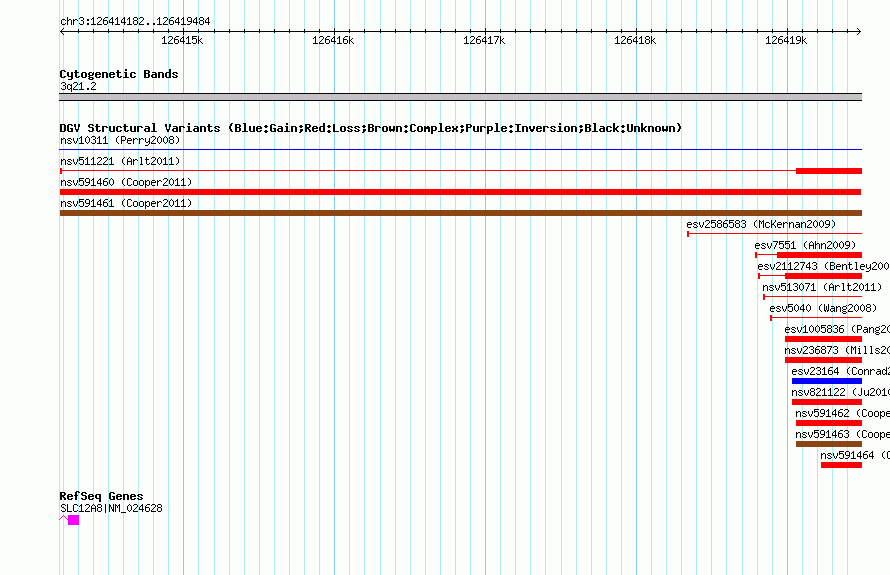890x575 pixels.
Task: Open esv1005836 (Pang) variant label
Action: (x=837, y=329)
